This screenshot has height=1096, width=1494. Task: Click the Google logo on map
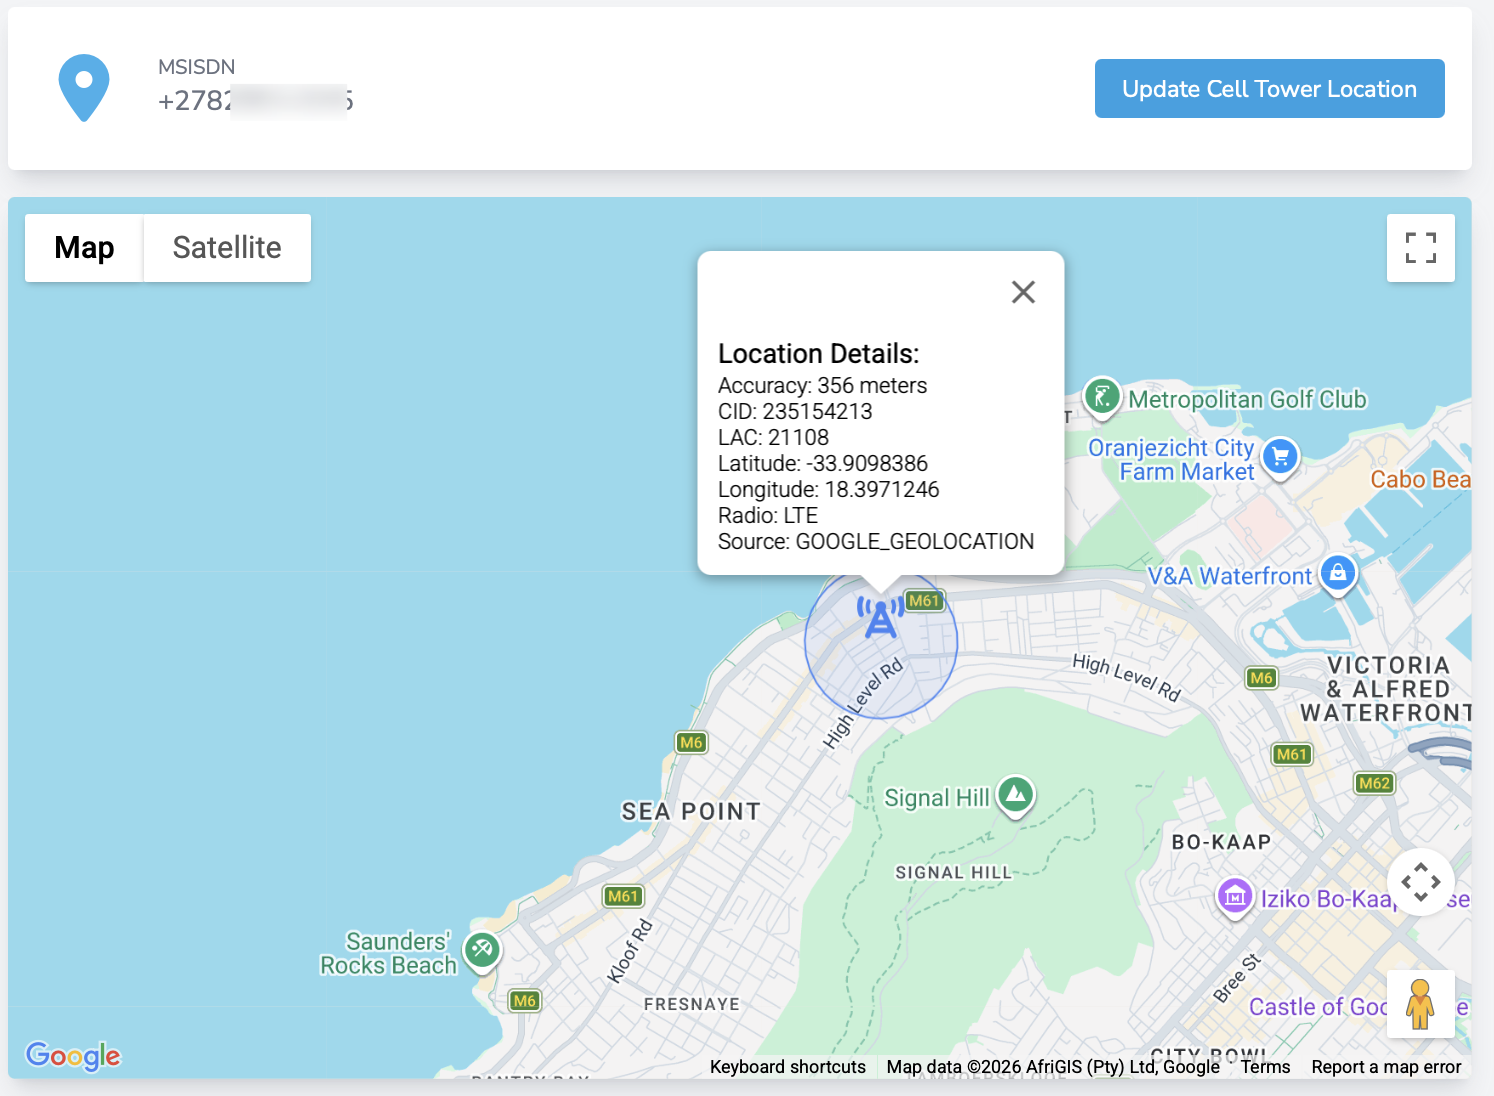click(73, 1055)
